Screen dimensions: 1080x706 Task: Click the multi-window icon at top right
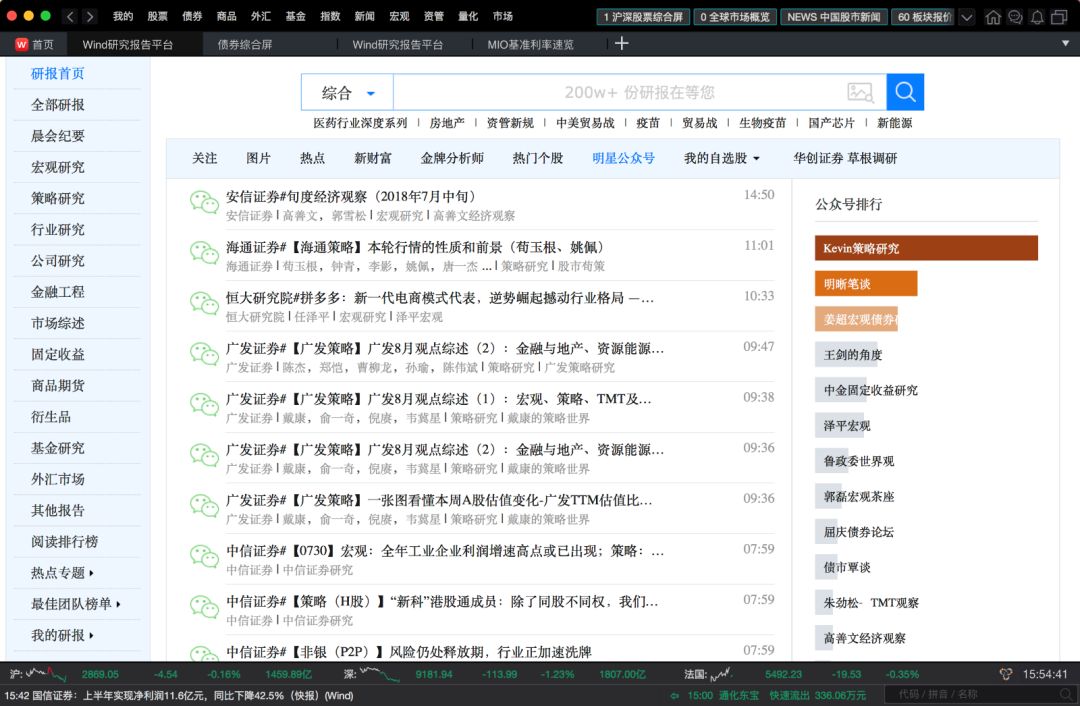1058,16
